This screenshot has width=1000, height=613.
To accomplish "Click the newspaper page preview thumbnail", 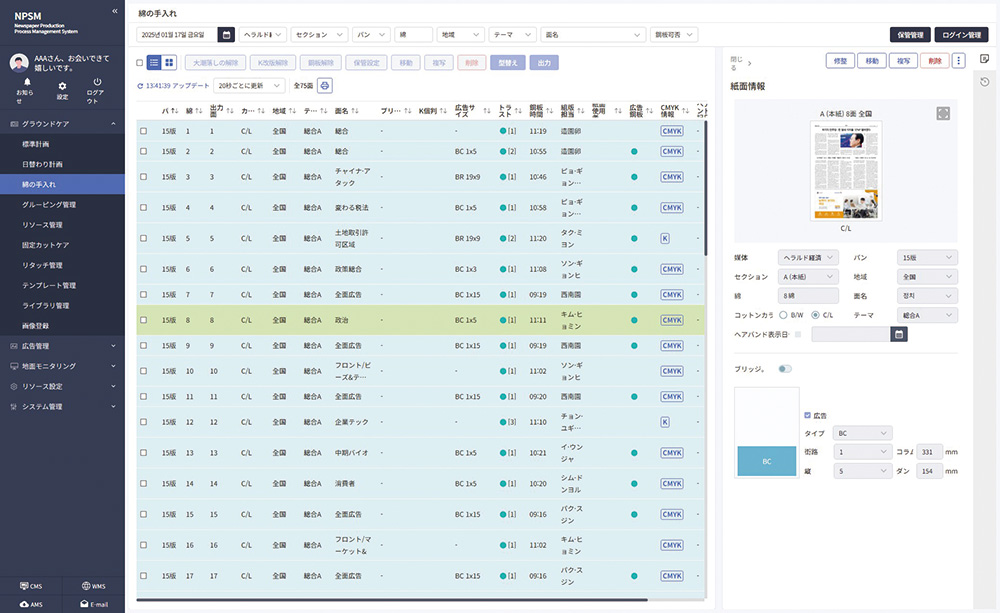I will point(846,170).
